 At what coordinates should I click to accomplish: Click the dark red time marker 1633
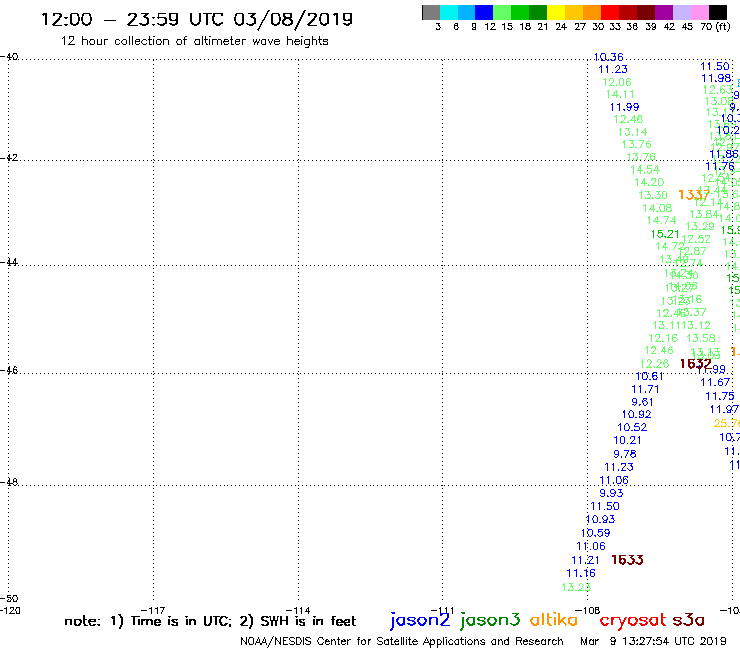point(627,560)
